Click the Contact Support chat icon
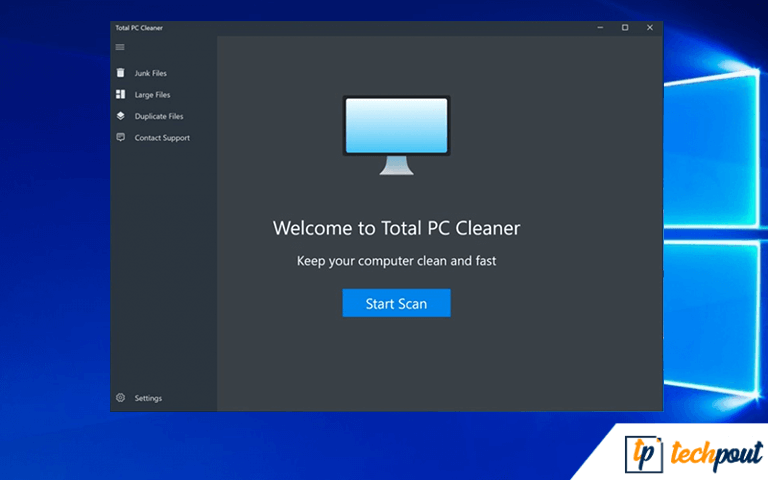The width and height of the screenshot is (768, 480). coord(120,138)
